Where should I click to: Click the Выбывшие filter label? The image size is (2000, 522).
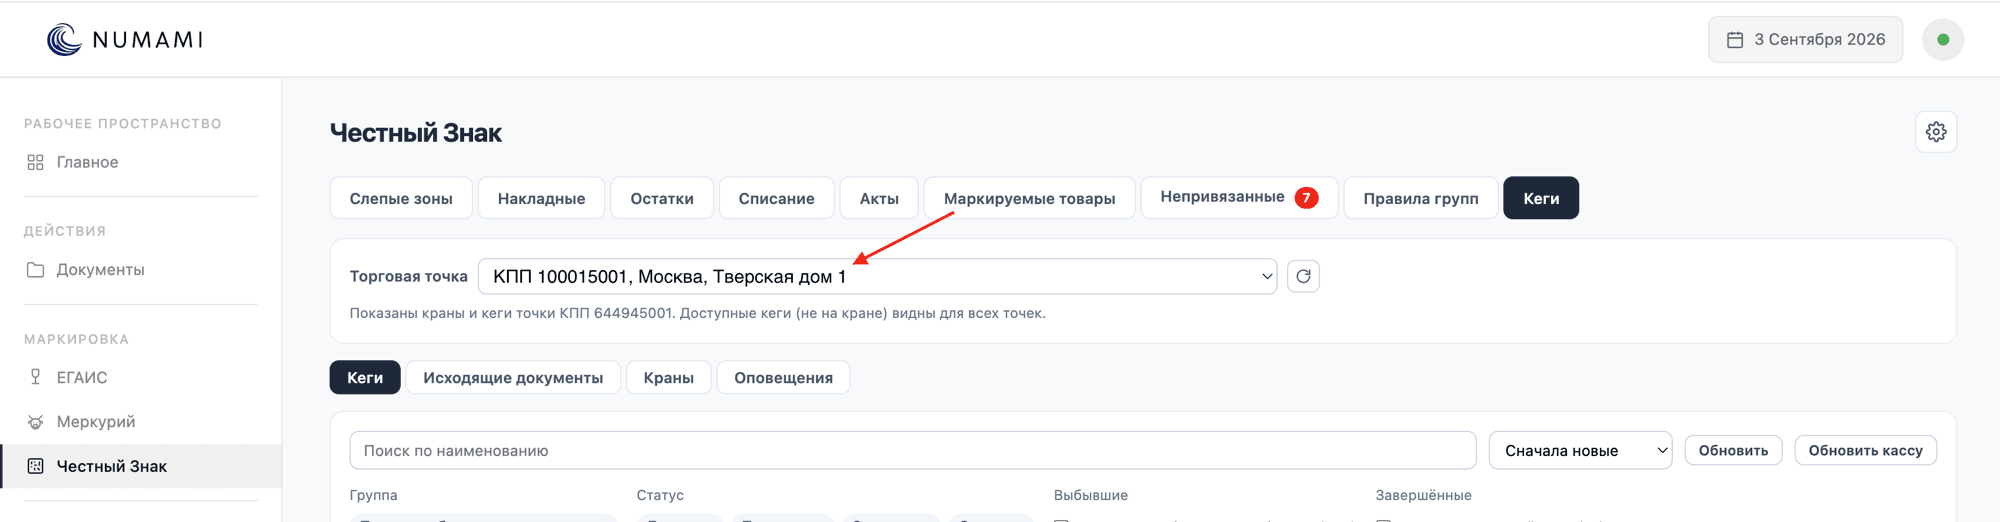[x=1091, y=495]
